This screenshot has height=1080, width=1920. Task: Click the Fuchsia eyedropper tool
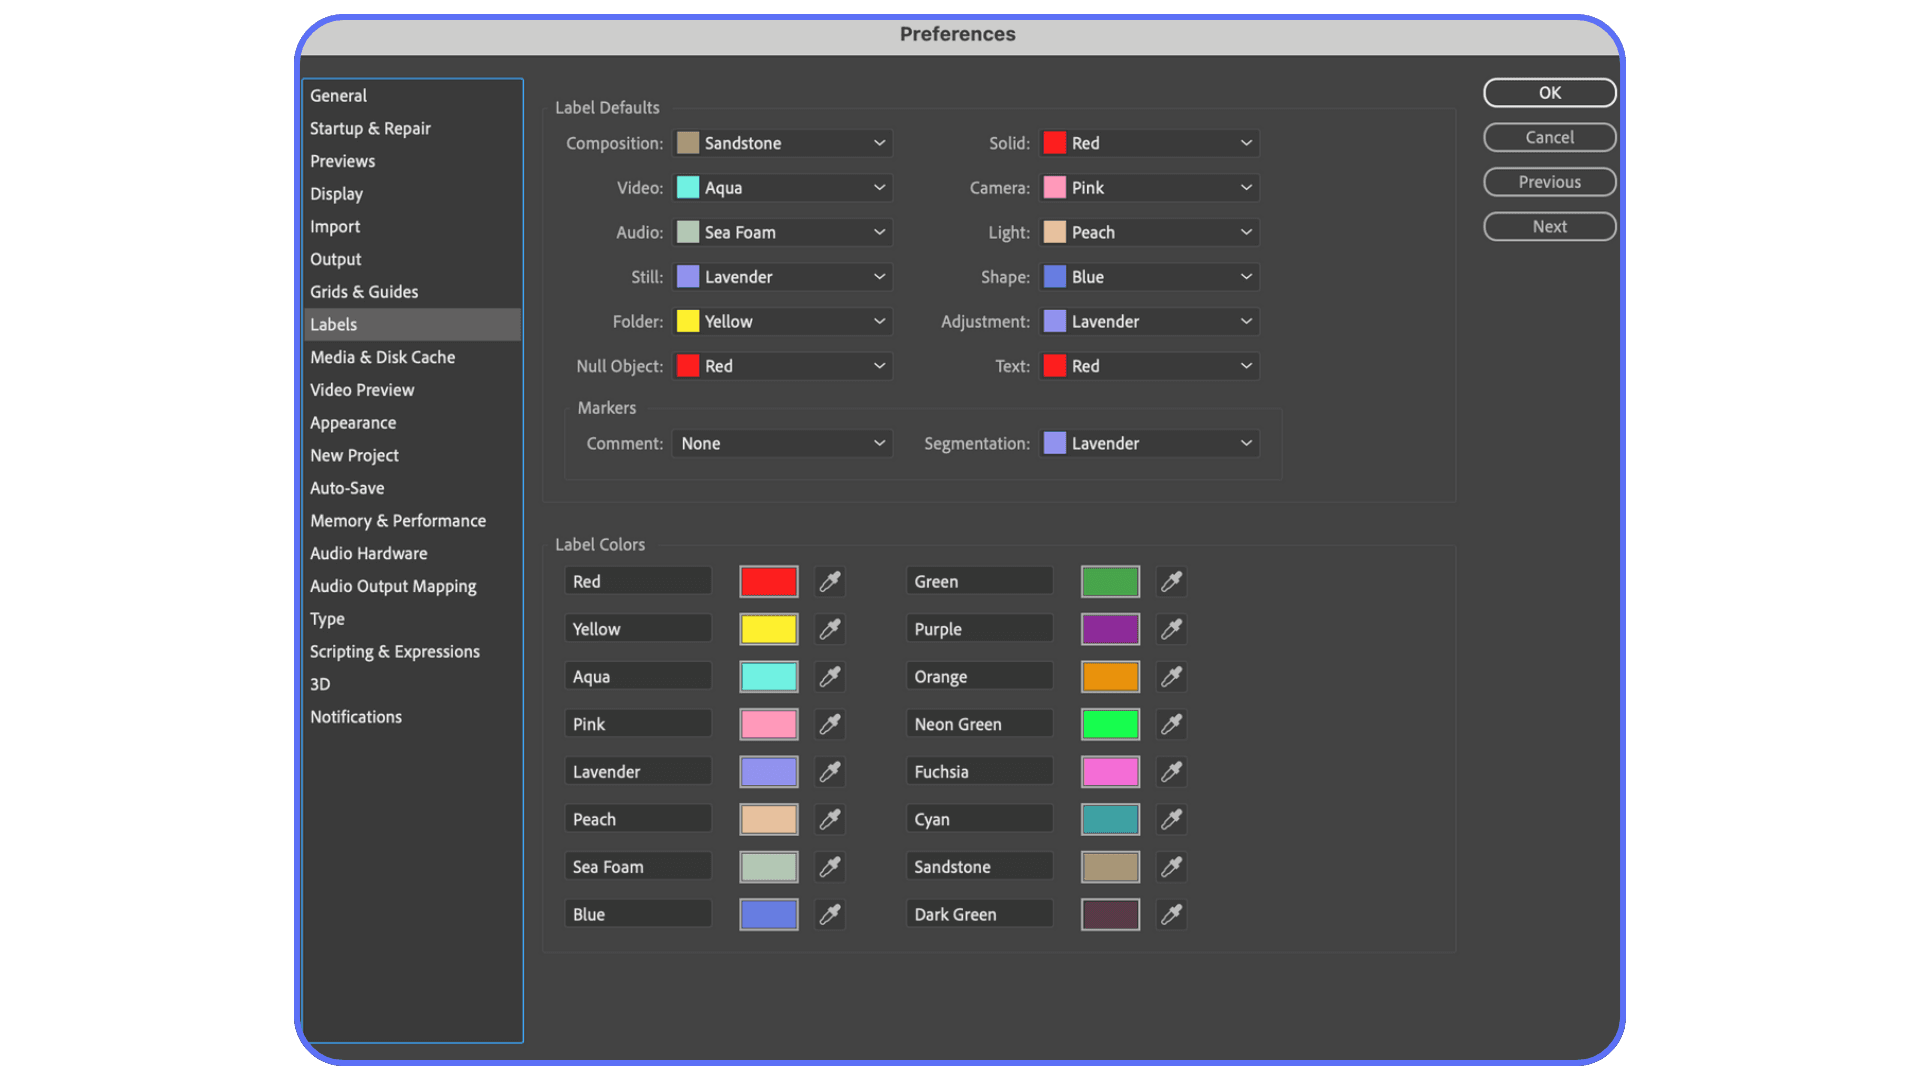[x=1171, y=771]
